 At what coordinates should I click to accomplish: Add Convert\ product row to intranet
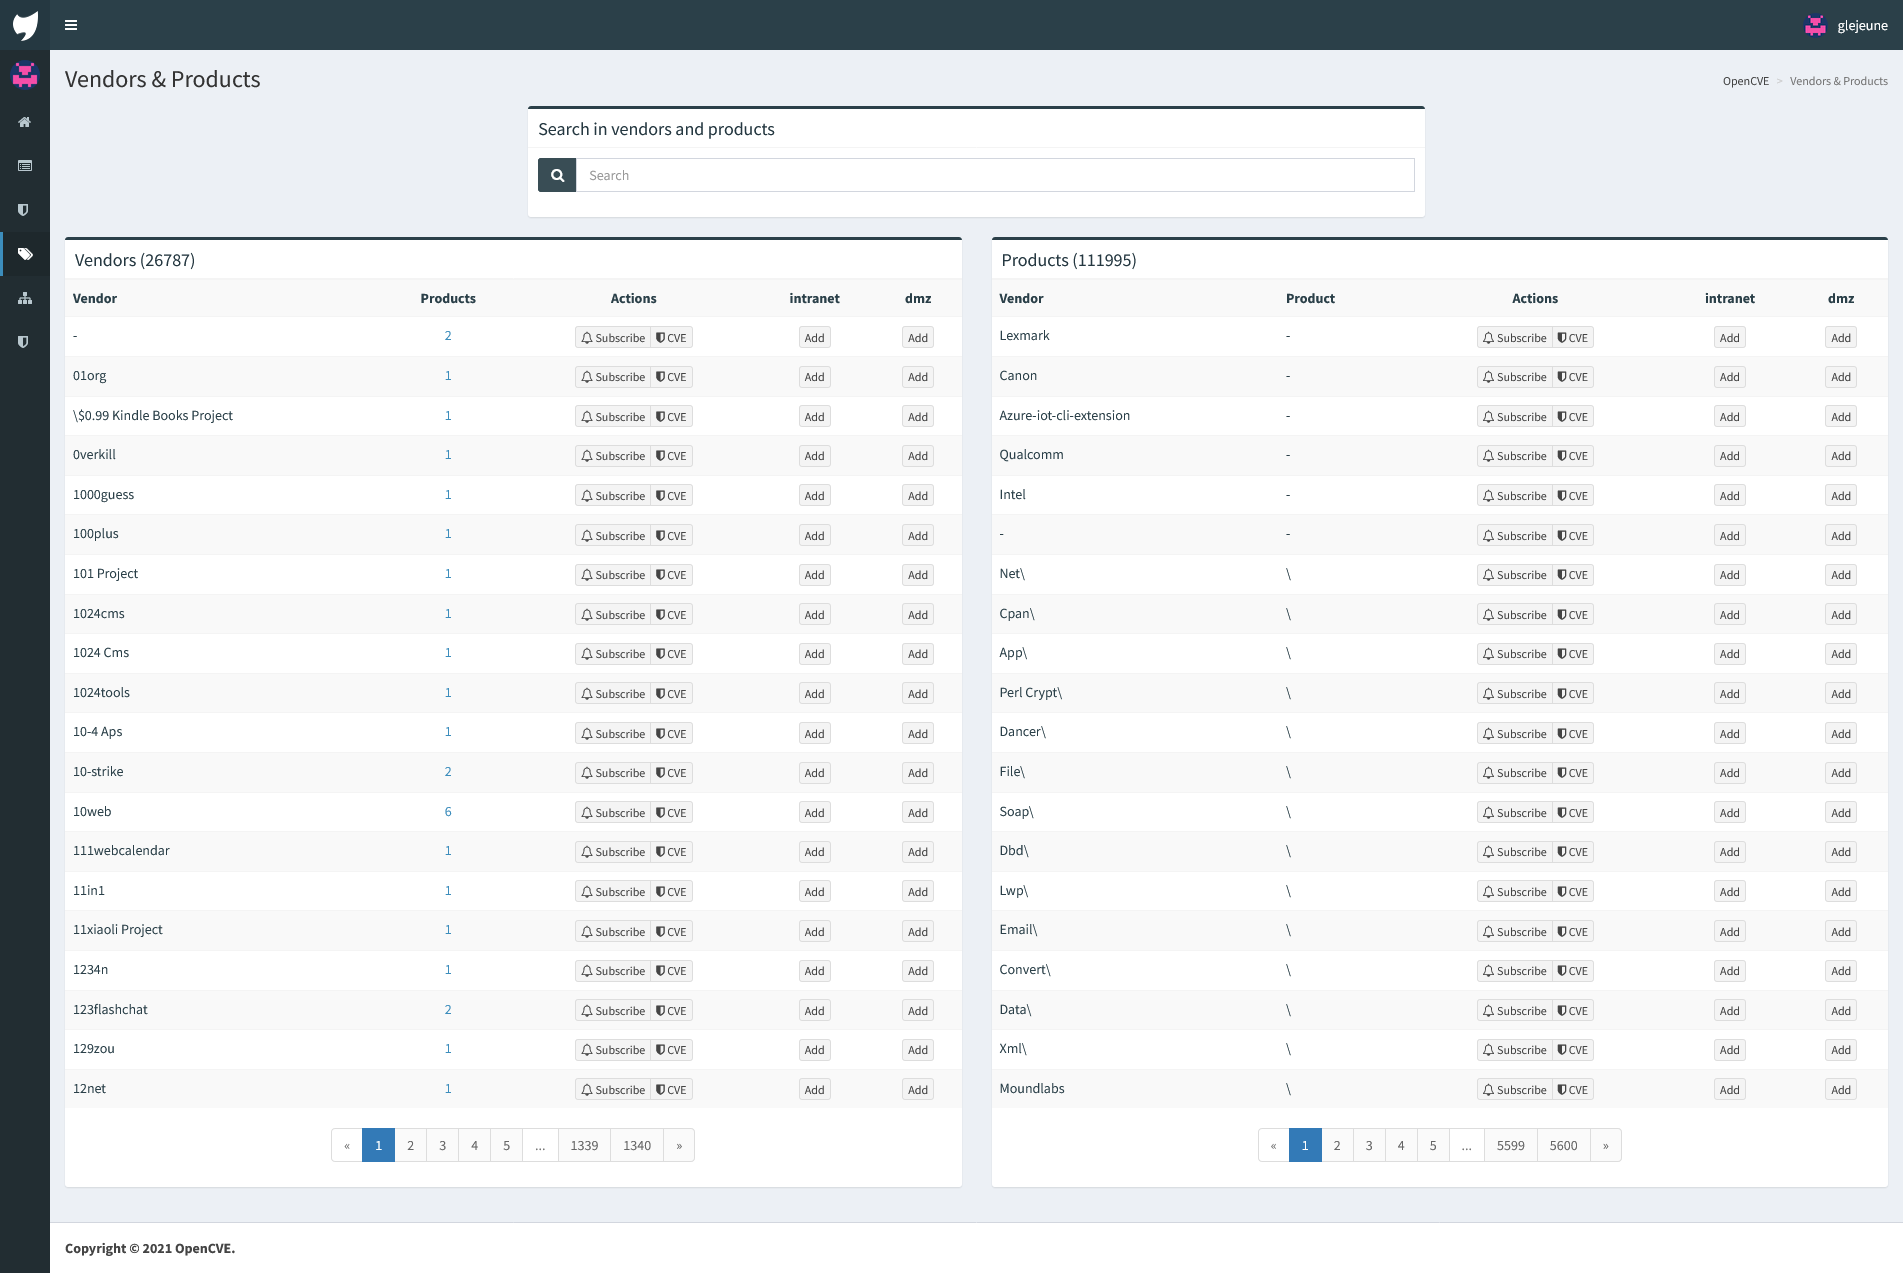[x=1730, y=971]
